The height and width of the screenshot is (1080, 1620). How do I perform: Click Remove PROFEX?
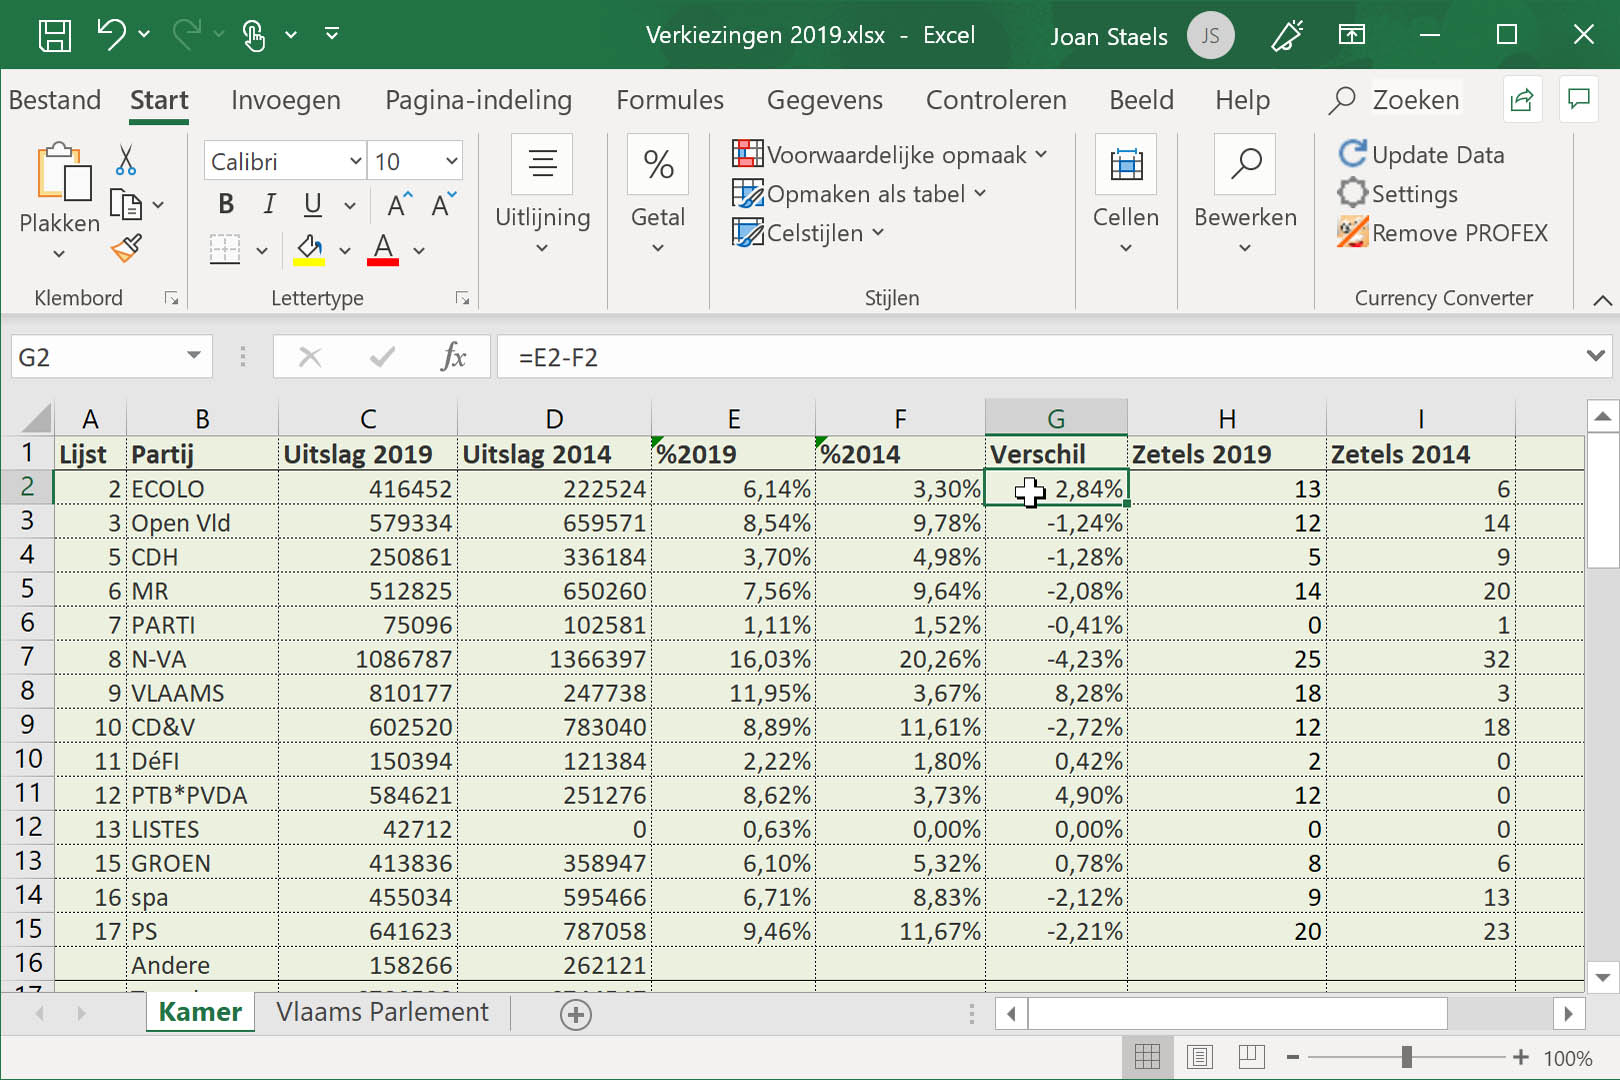pyautogui.click(x=1443, y=232)
